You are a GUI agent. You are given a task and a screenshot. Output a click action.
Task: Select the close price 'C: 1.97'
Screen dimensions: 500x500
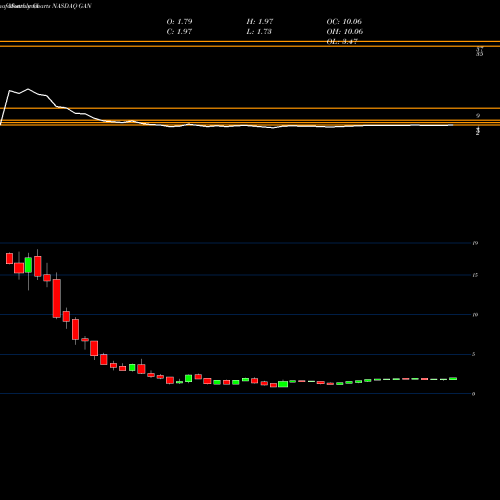pyautogui.click(x=179, y=31)
